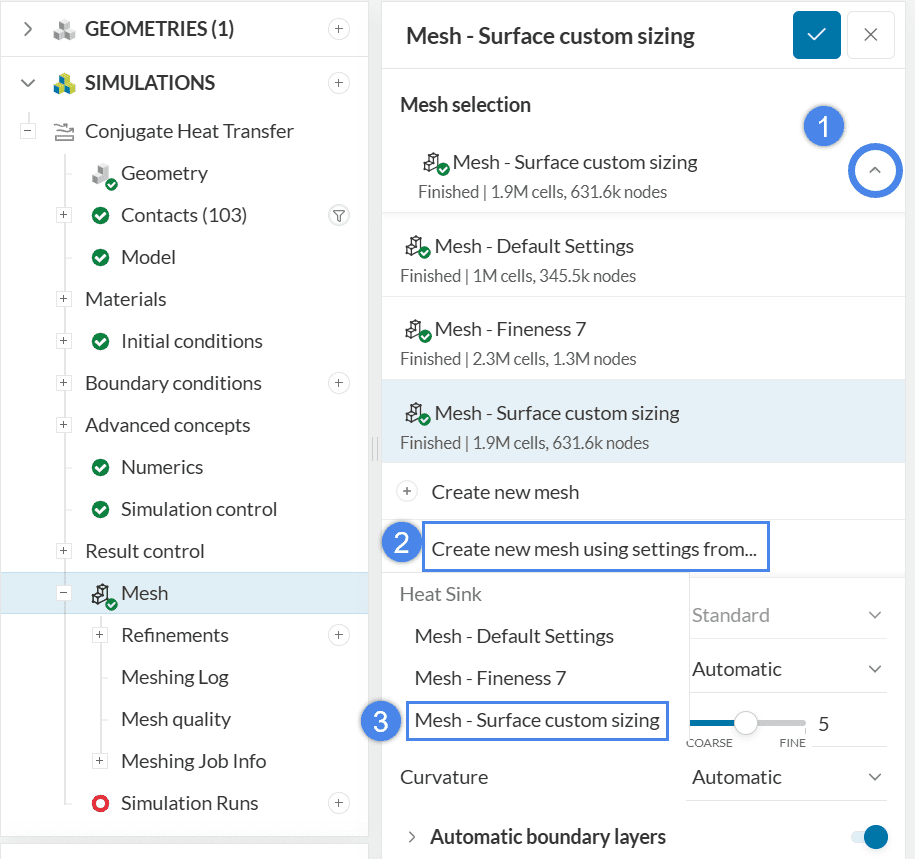915x859 pixels.
Task: Choose Mesh - Default Settings in Heat Sink submenu
Action: (x=514, y=636)
